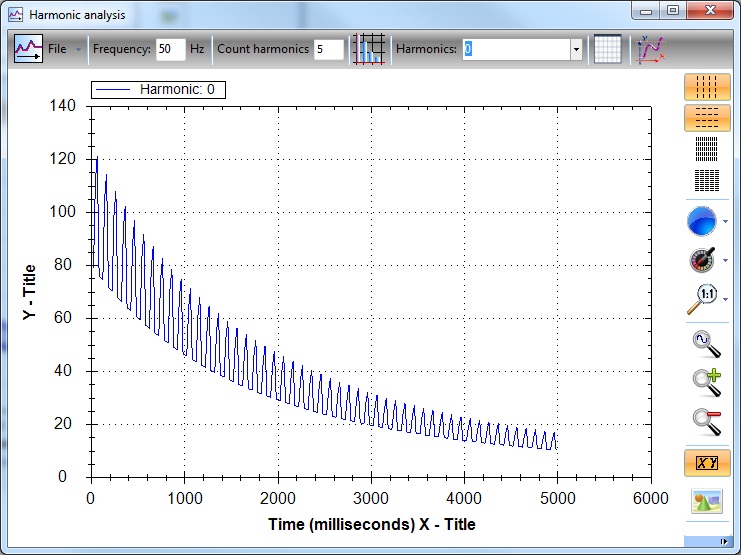This screenshot has height=555, width=741.
Task: Zoom in with the plus magnifier
Action: pyautogui.click(x=707, y=382)
